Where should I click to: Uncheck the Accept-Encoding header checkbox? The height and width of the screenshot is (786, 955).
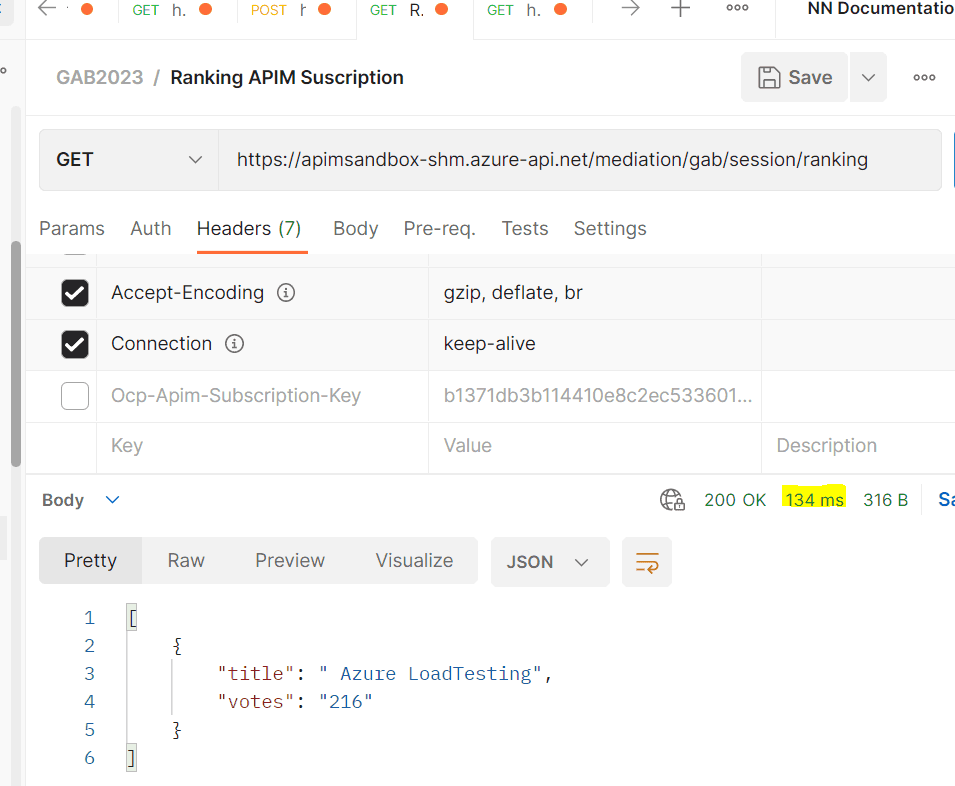(75, 293)
